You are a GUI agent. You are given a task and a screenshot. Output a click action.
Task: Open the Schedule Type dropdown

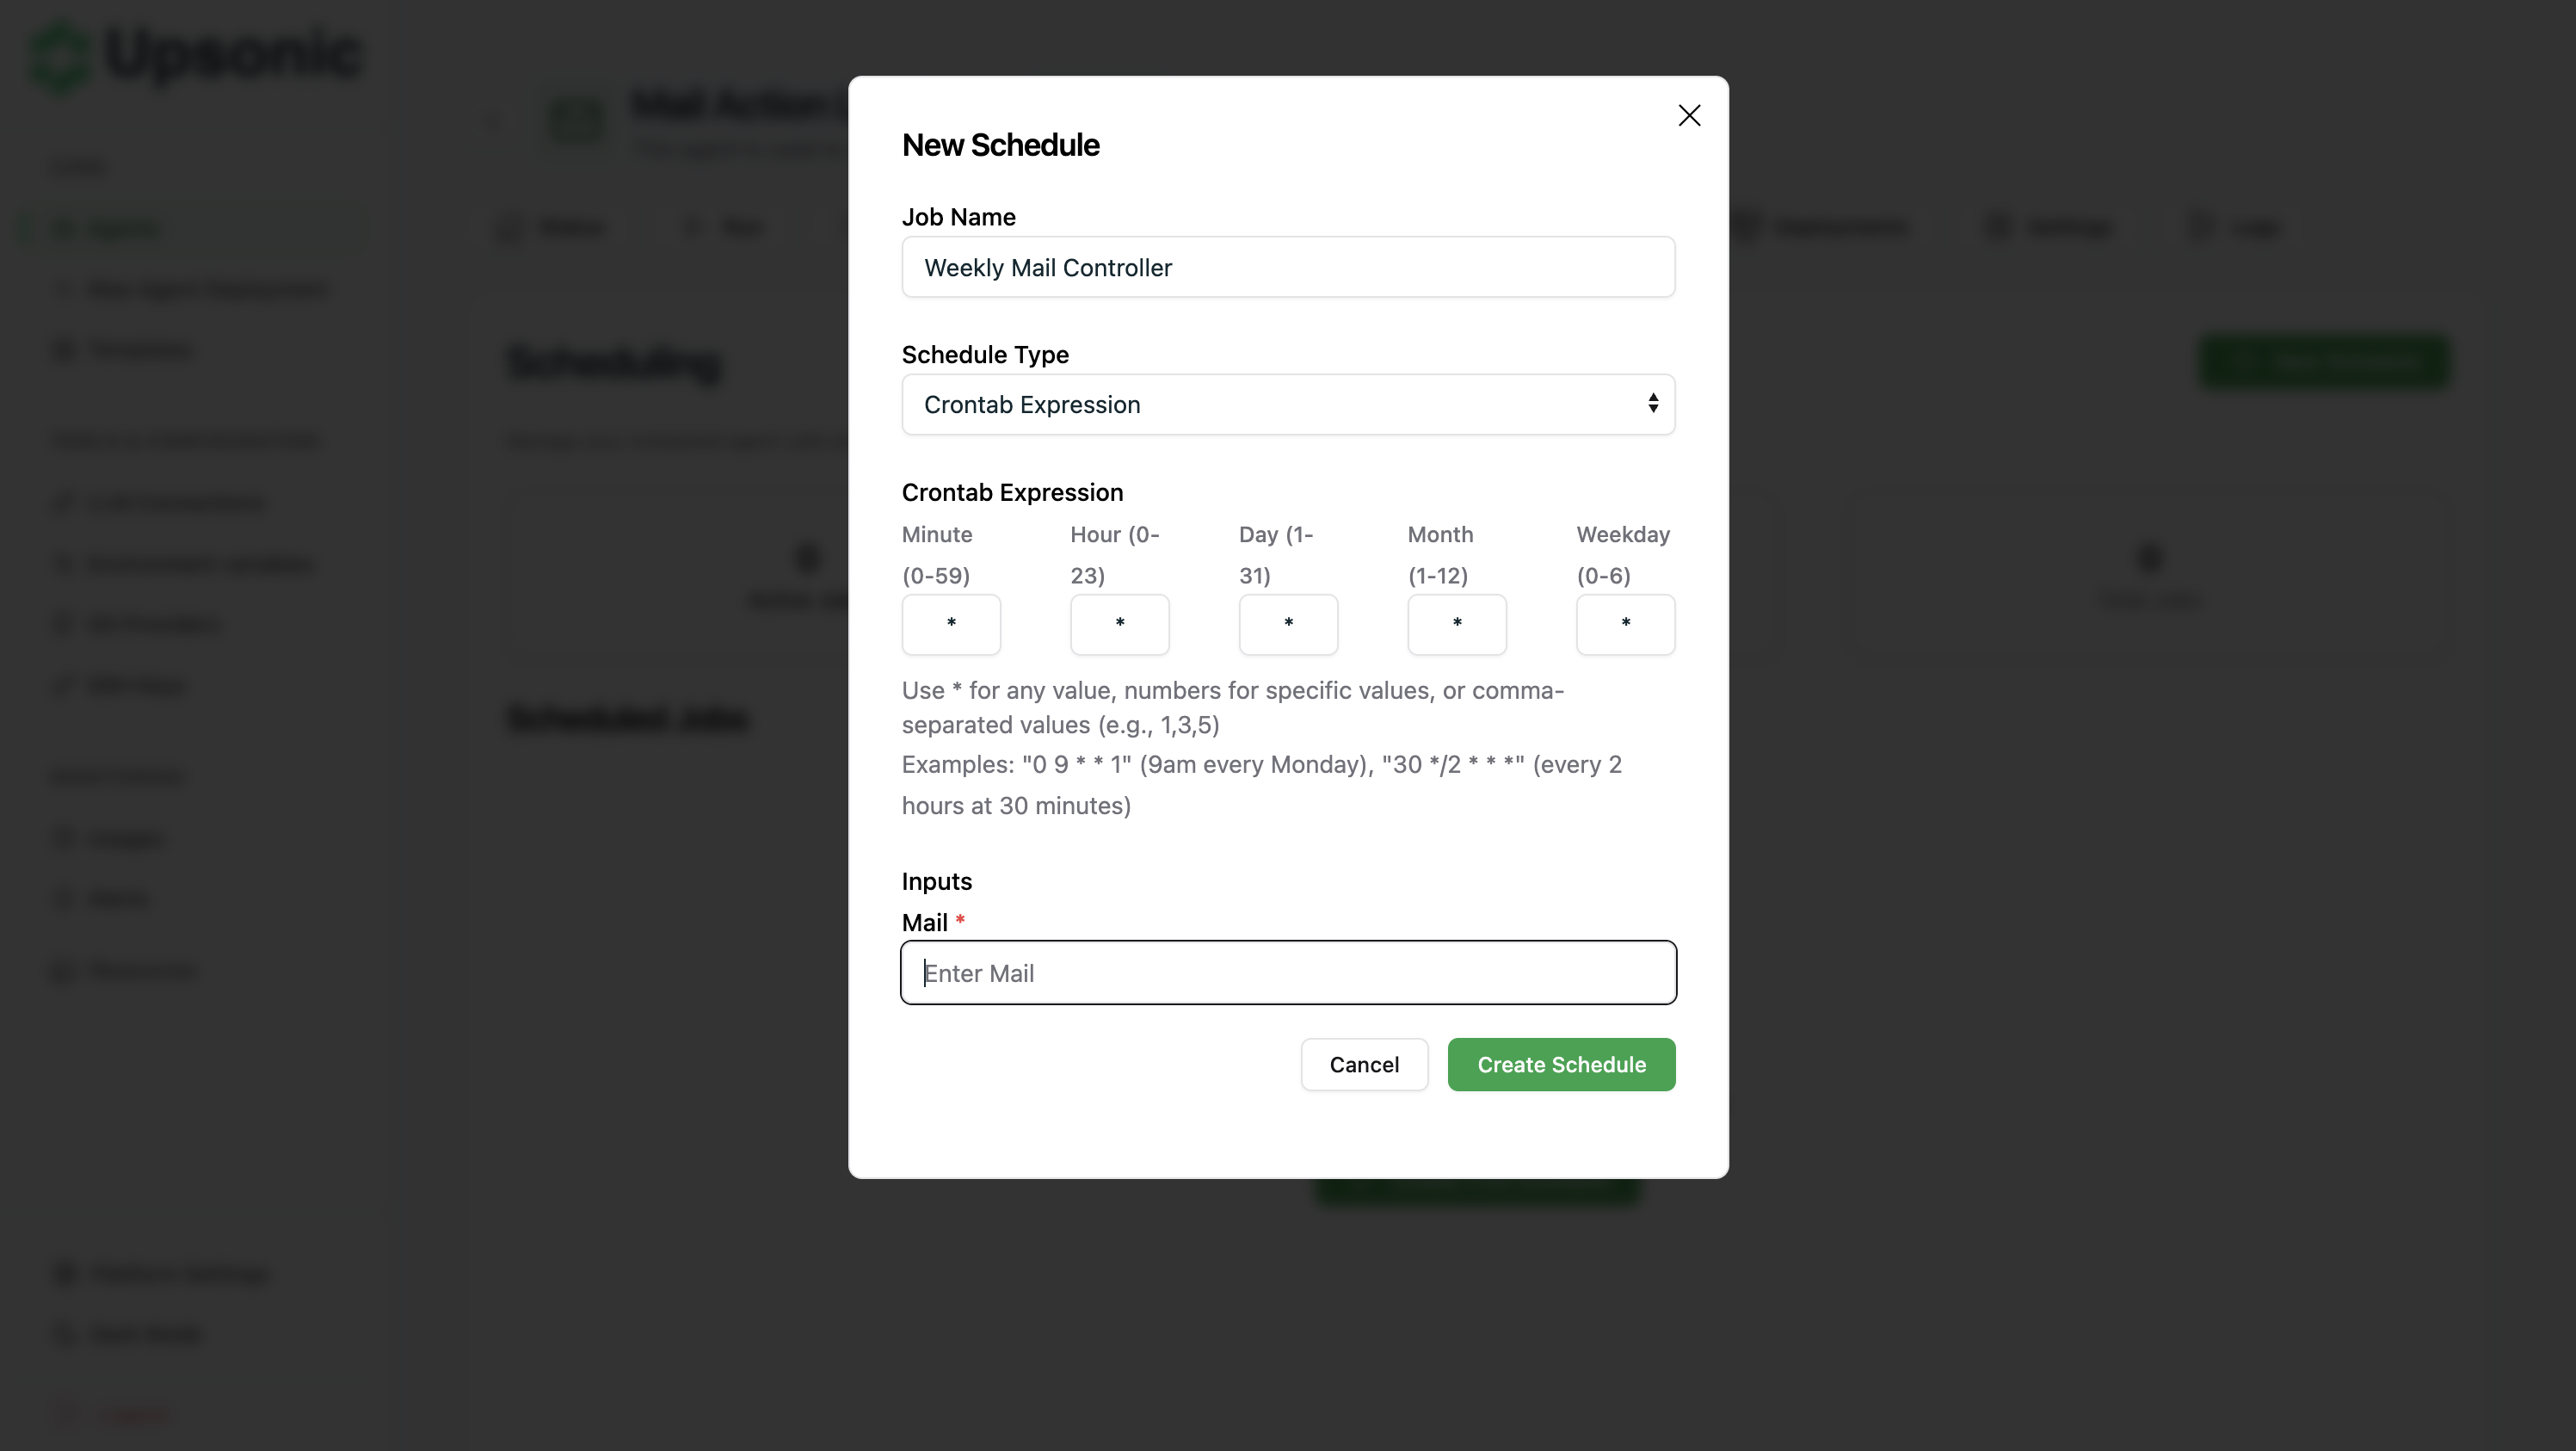coord(1287,404)
